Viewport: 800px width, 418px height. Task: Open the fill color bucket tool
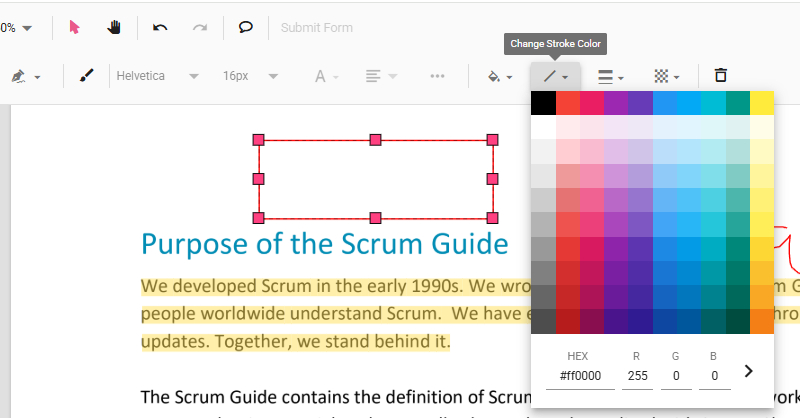pyautogui.click(x=497, y=76)
